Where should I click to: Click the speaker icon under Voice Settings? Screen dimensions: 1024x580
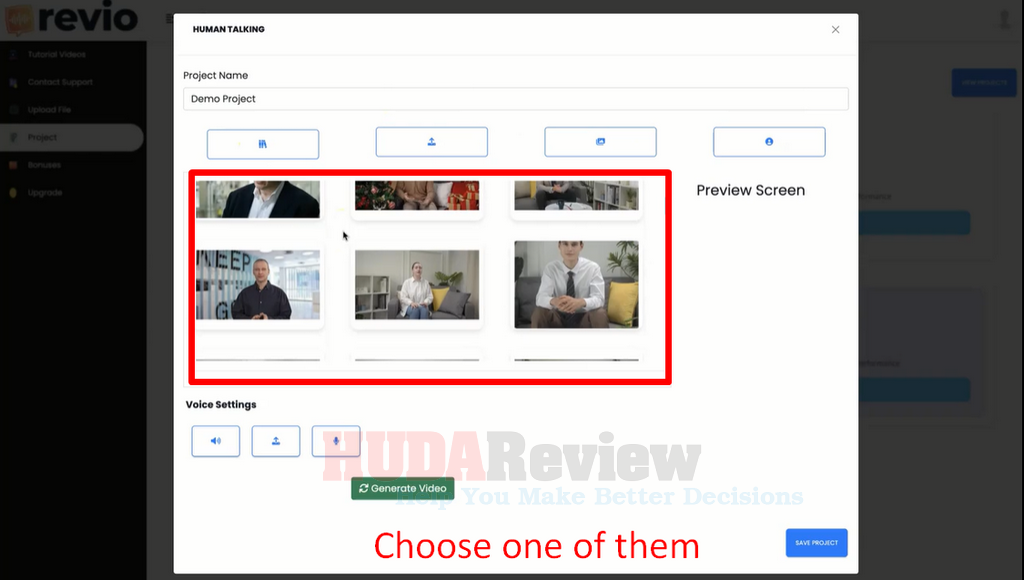(215, 441)
